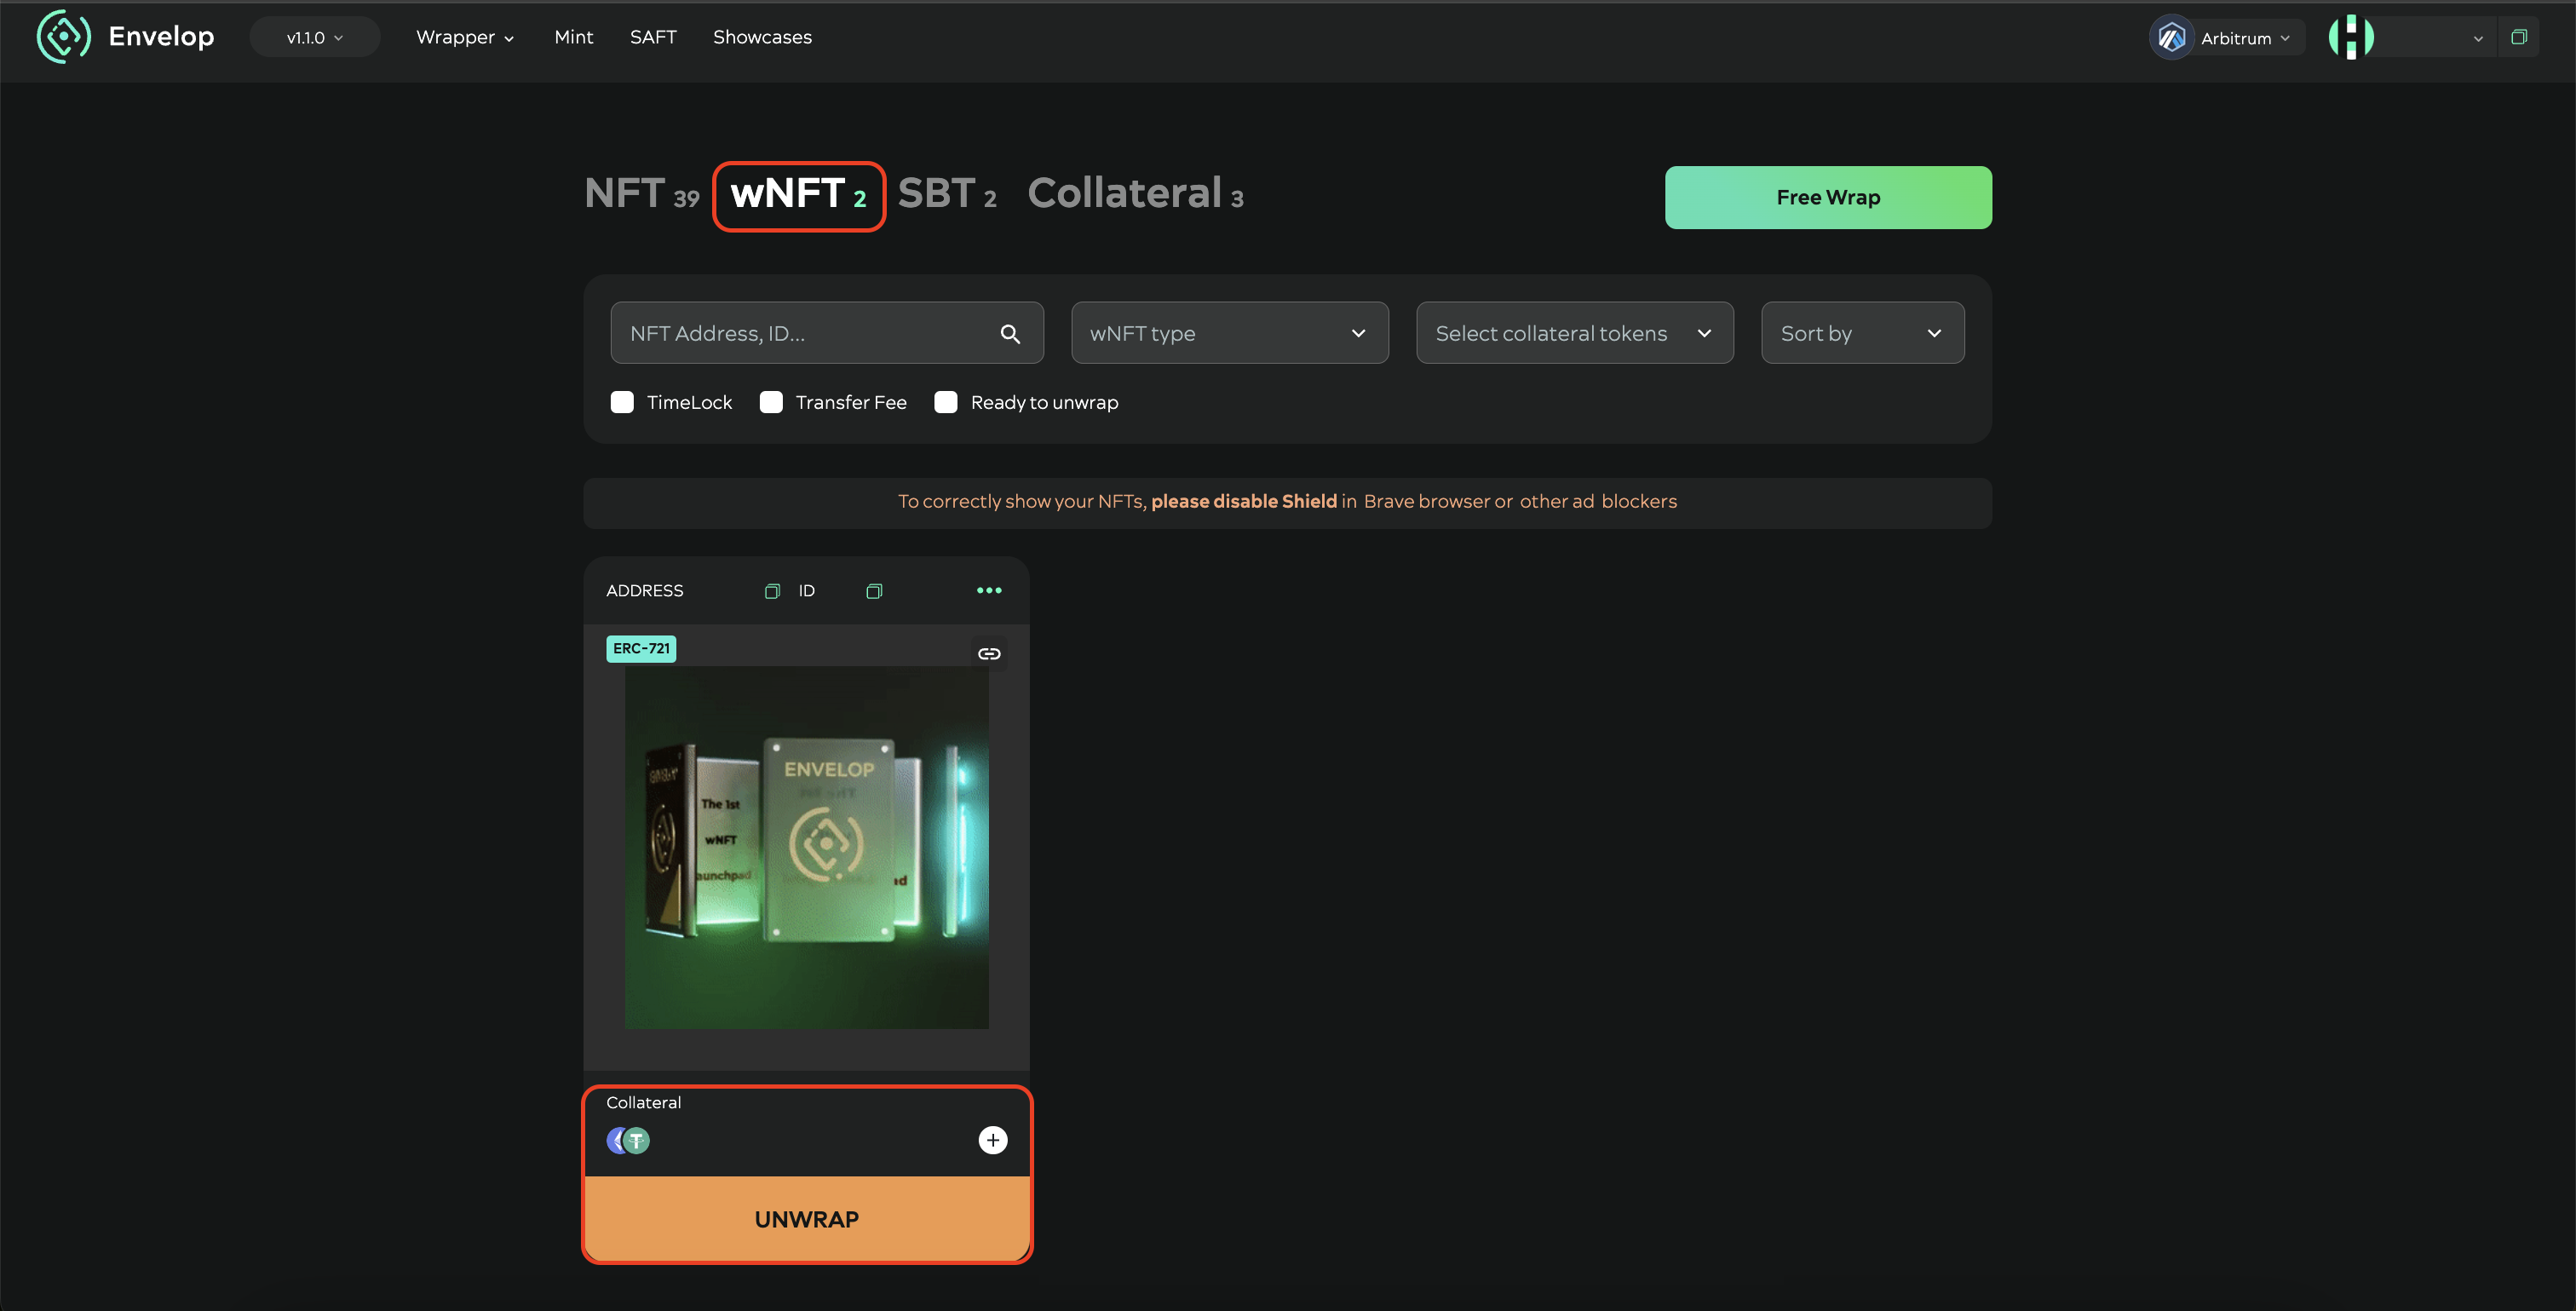Go to the Mint page
This screenshot has height=1311, width=2576.
pos(573,37)
